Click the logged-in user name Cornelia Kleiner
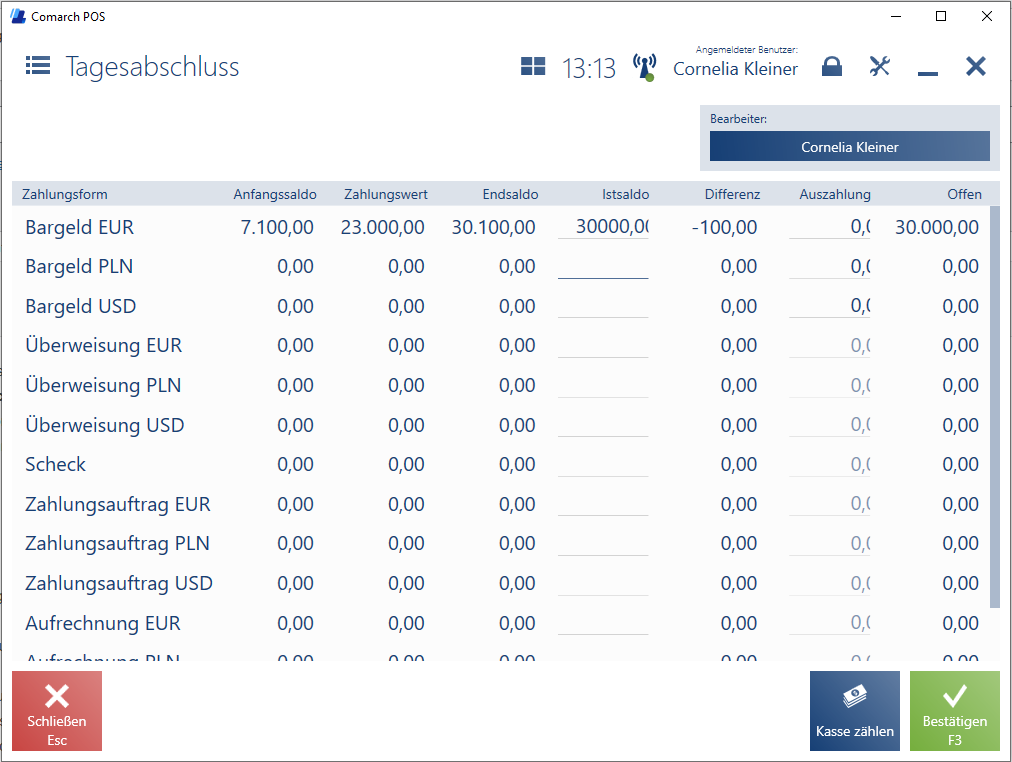 tap(736, 69)
